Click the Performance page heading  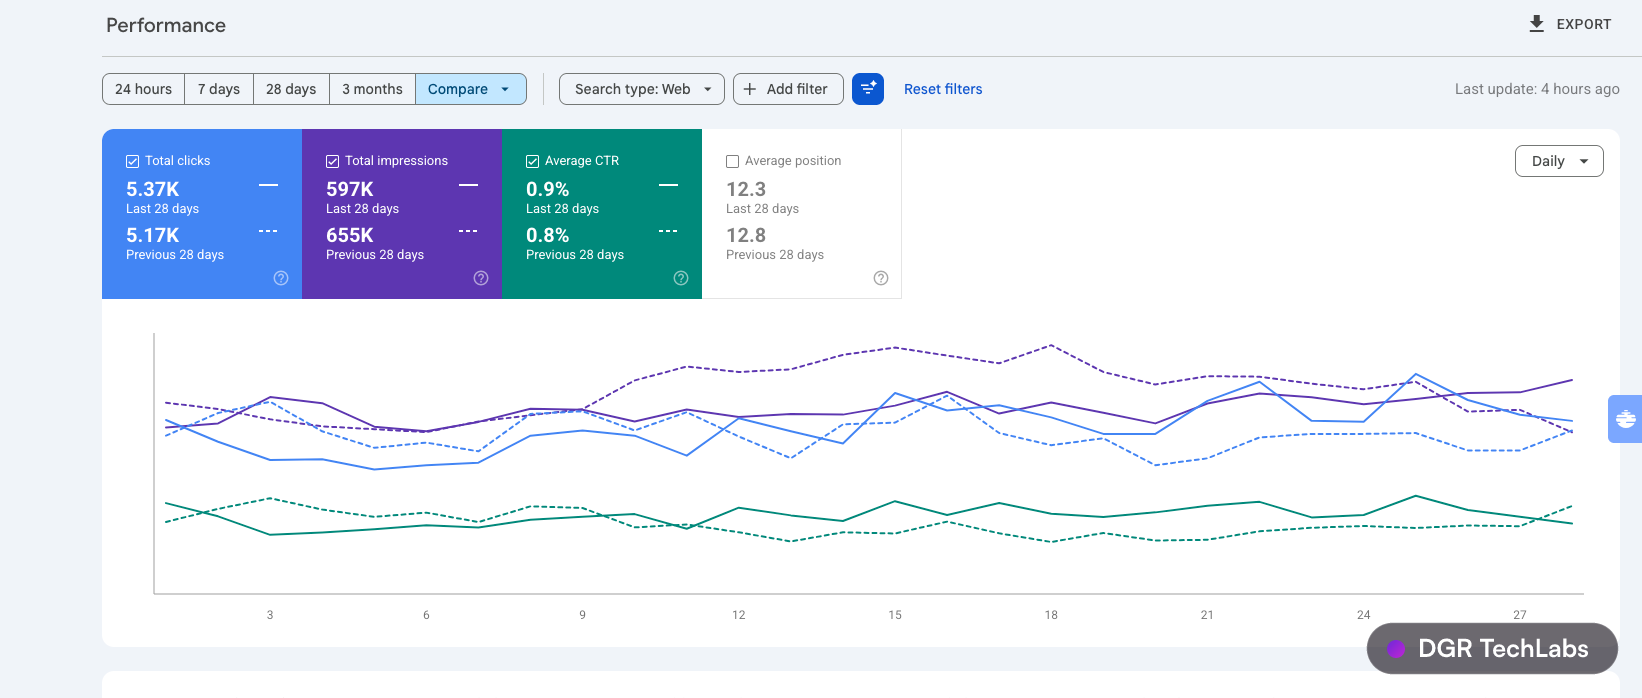coord(166,25)
